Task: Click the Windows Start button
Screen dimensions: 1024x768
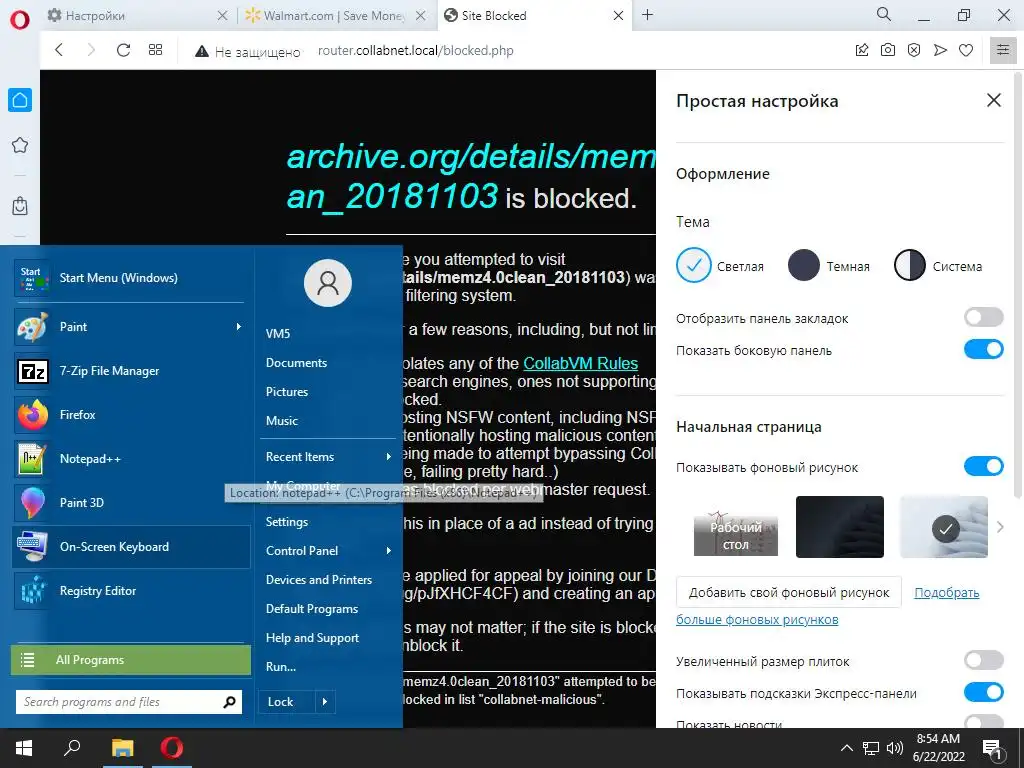Action: point(24,748)
